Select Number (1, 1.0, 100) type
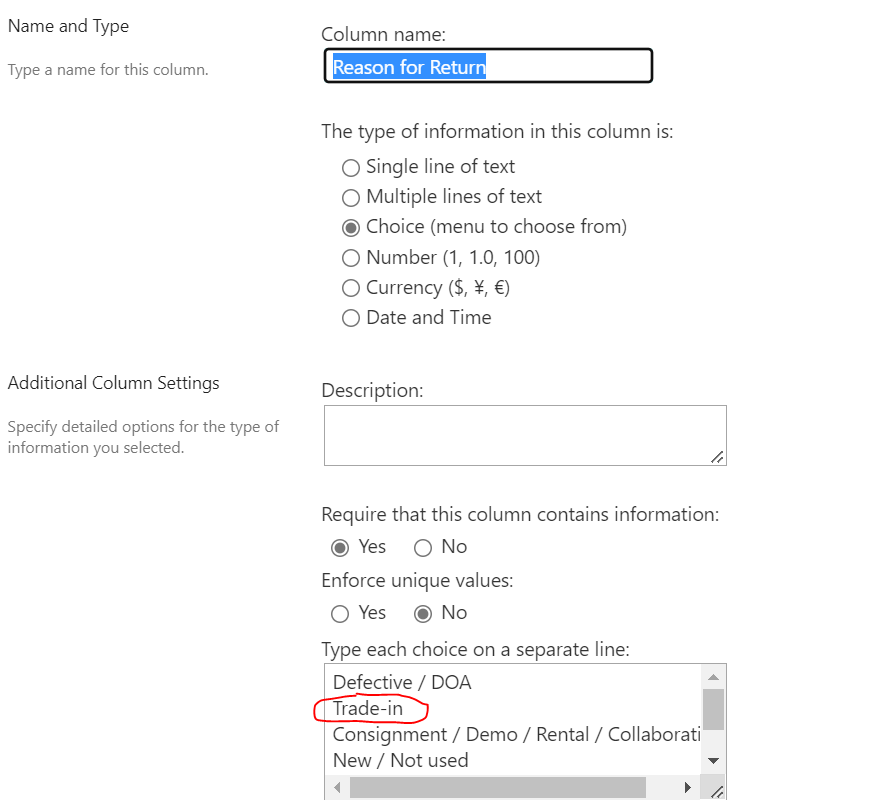 pos(351,258)
